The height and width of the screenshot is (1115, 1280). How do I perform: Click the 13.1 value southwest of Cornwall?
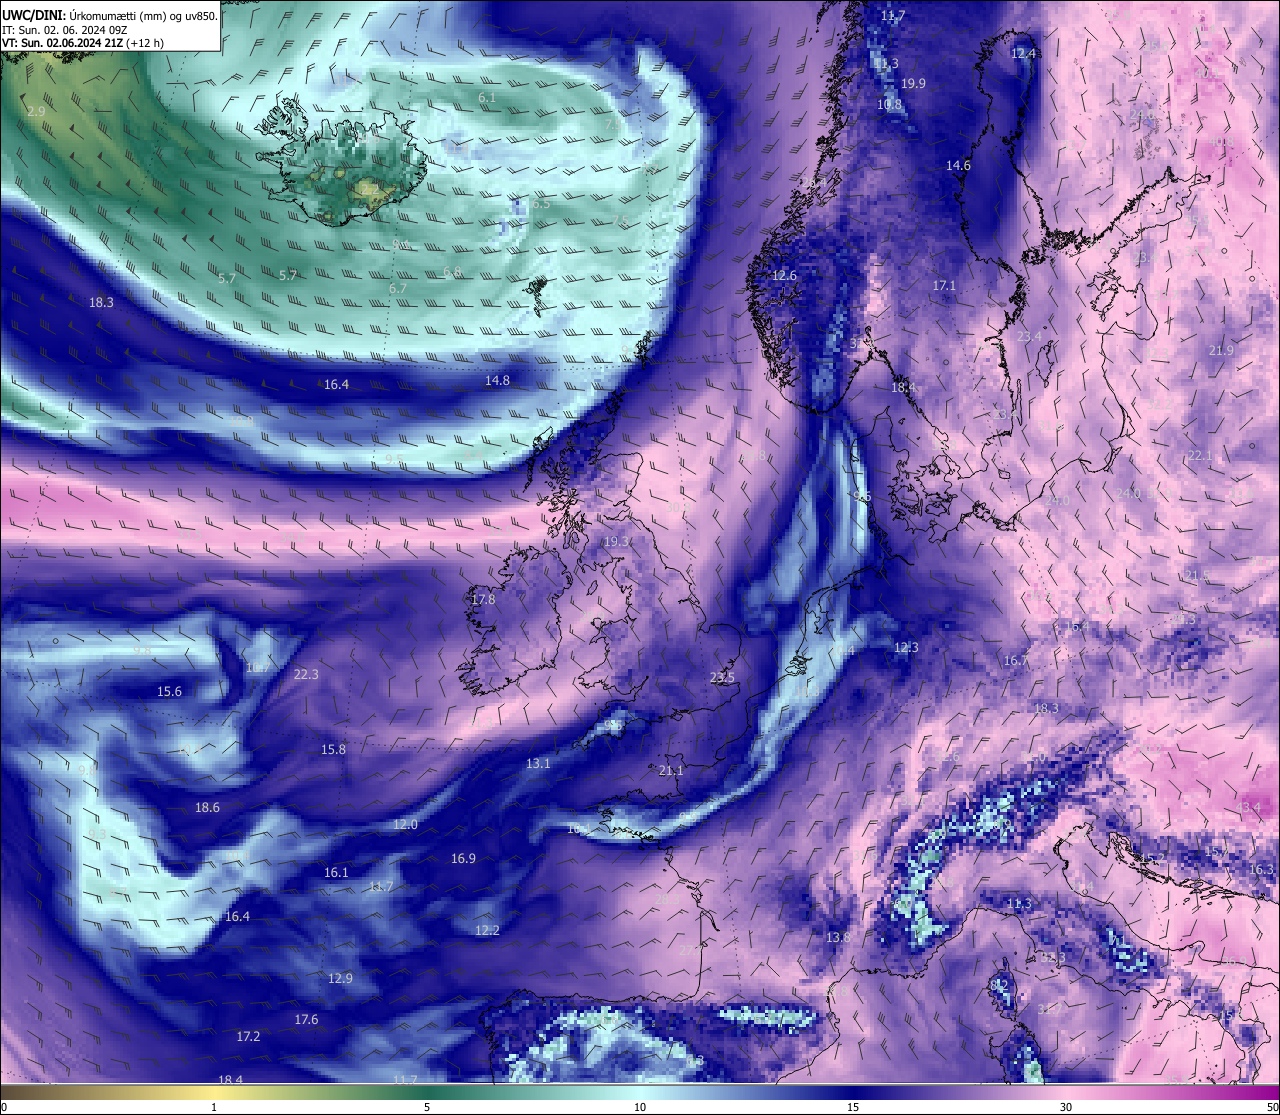tap(538, 764)
